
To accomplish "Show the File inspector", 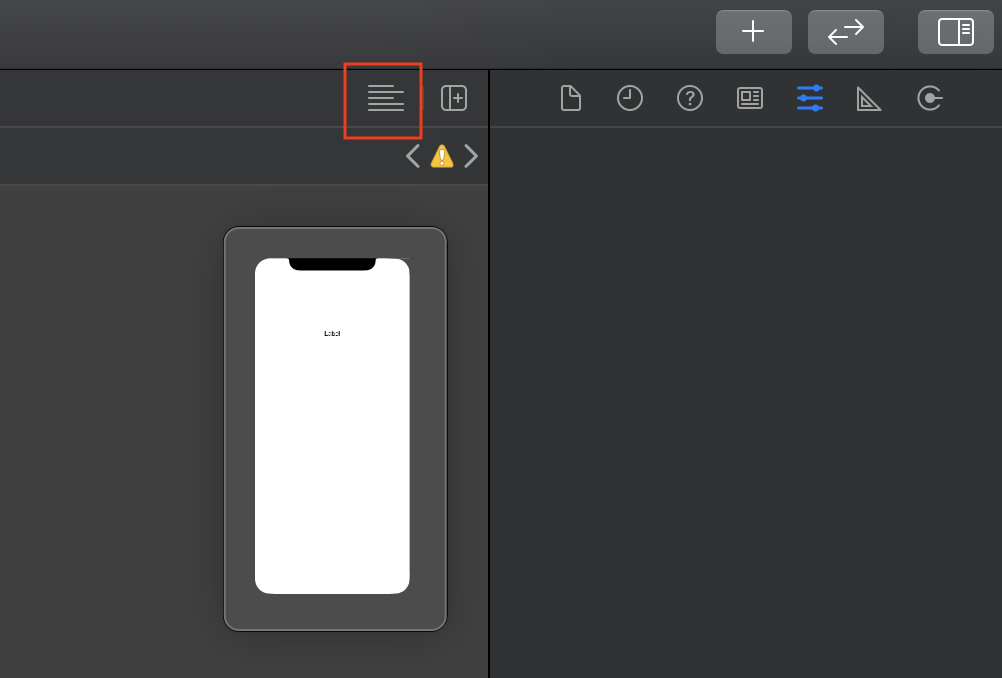I will 571,98.
